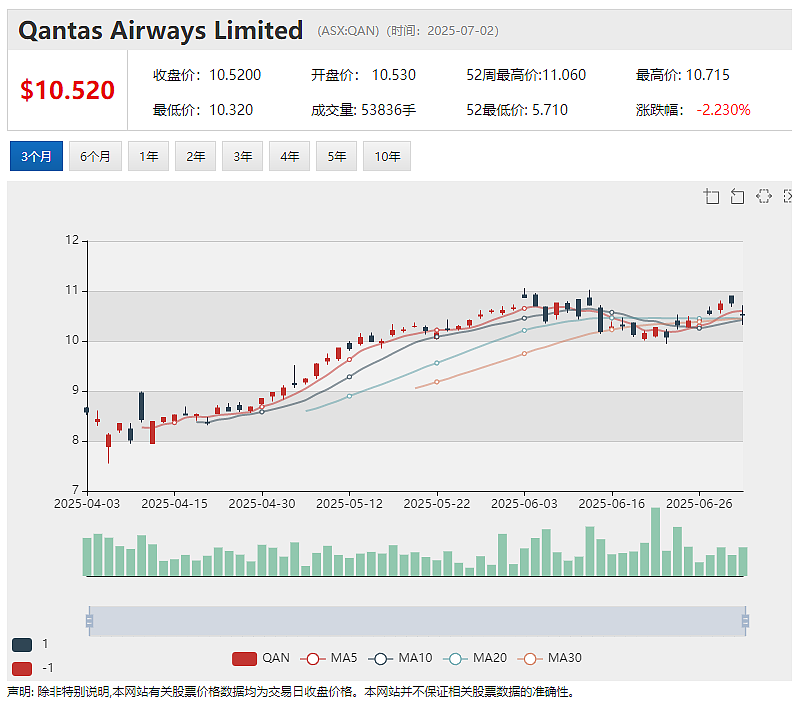Toggle the dark '1' rising category swatch
Screen dimensions: 801x713
[22, 645]
